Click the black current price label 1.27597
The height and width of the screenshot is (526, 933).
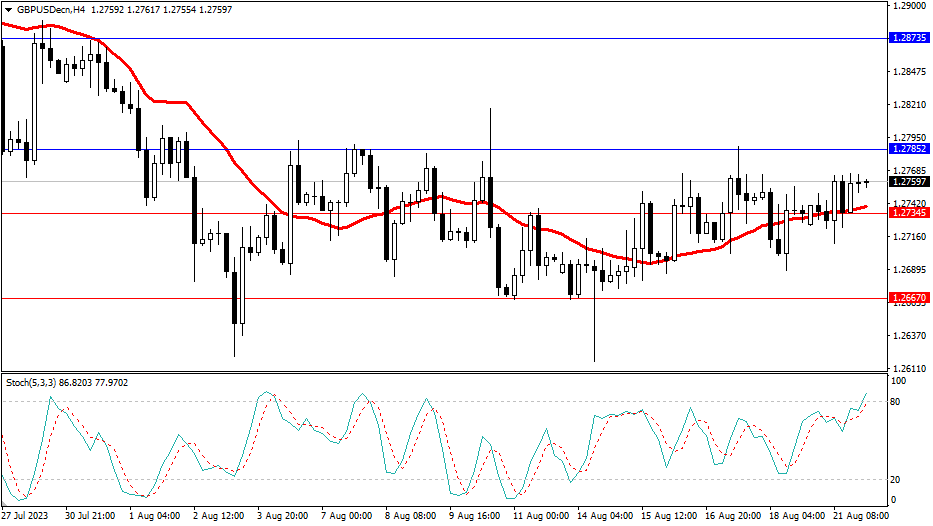click(908, 182)
